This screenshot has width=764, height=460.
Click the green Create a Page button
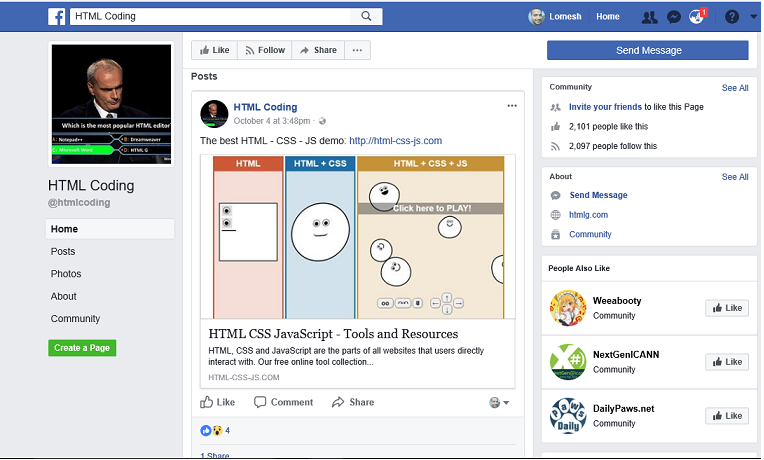click(82, 348)
